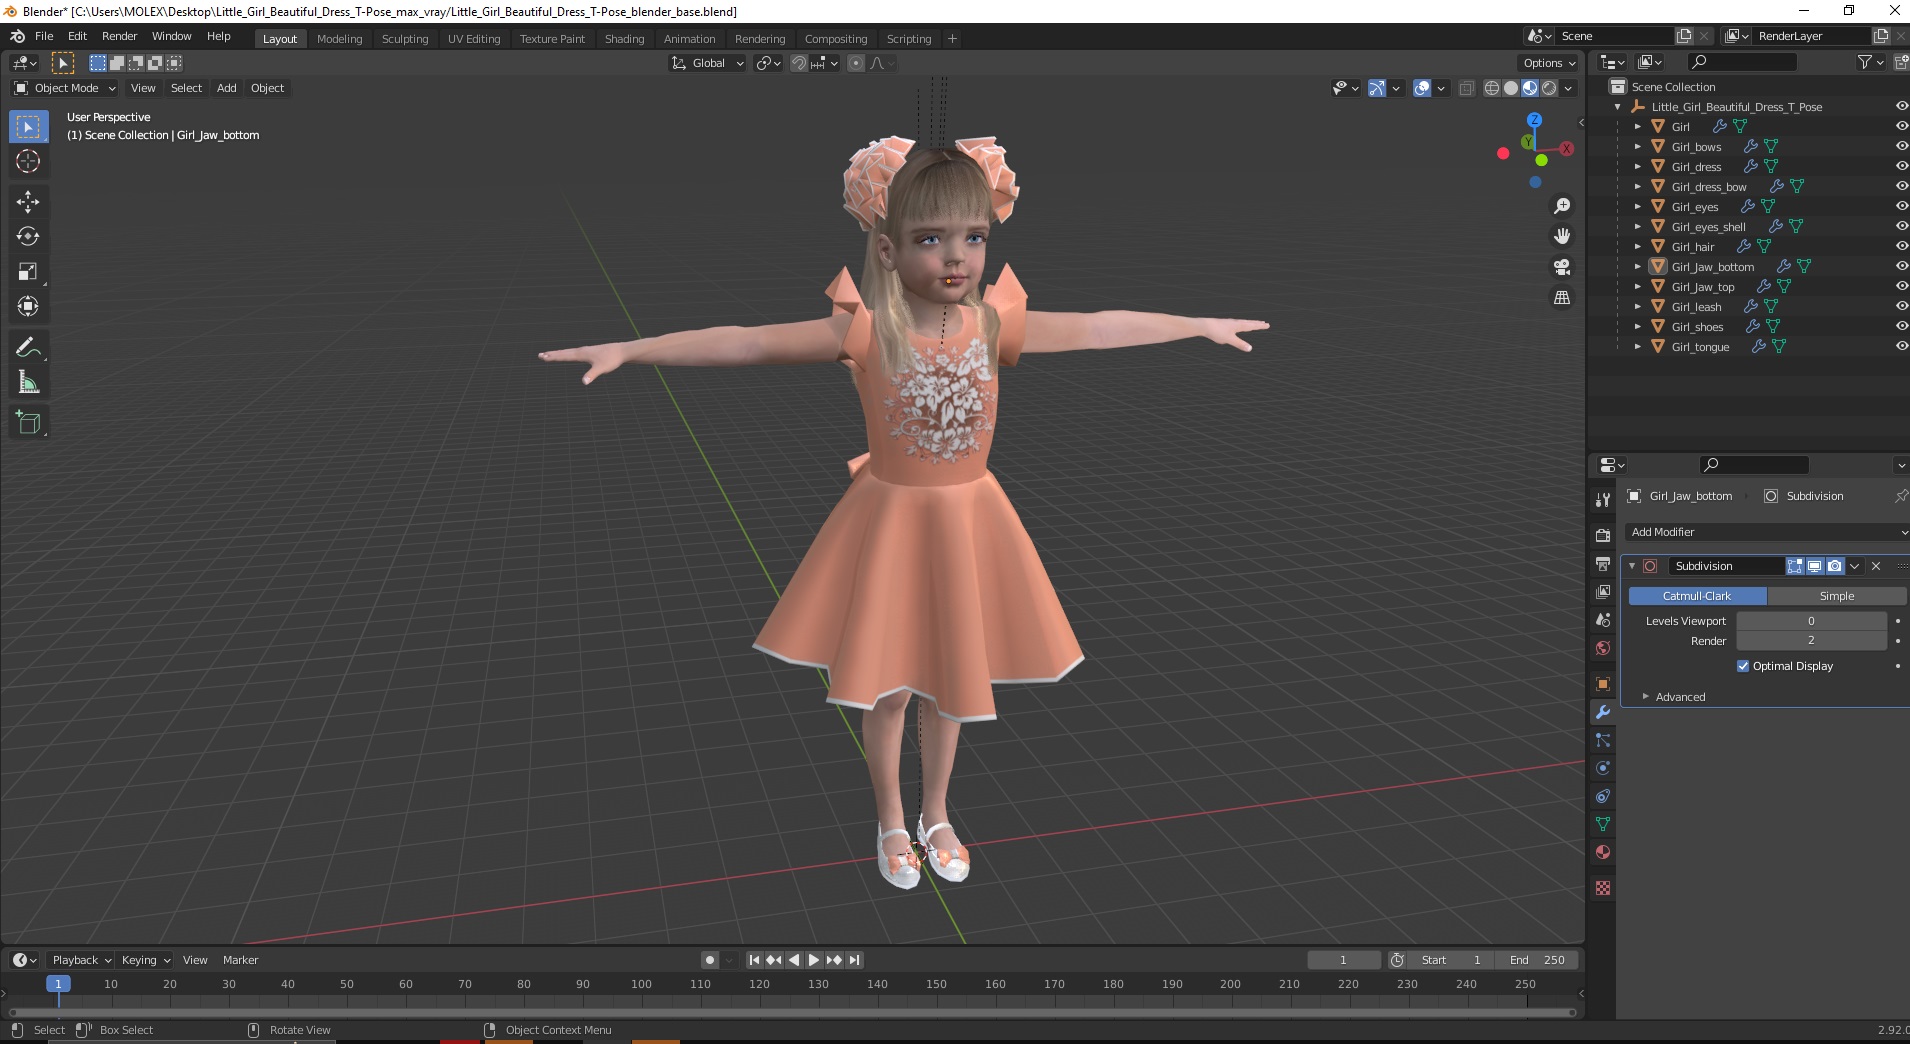The height and width of the screenshot is (1044, 1910).
Task: Toggle modifier display in edit mode
Action: [x=1795, y=566]
